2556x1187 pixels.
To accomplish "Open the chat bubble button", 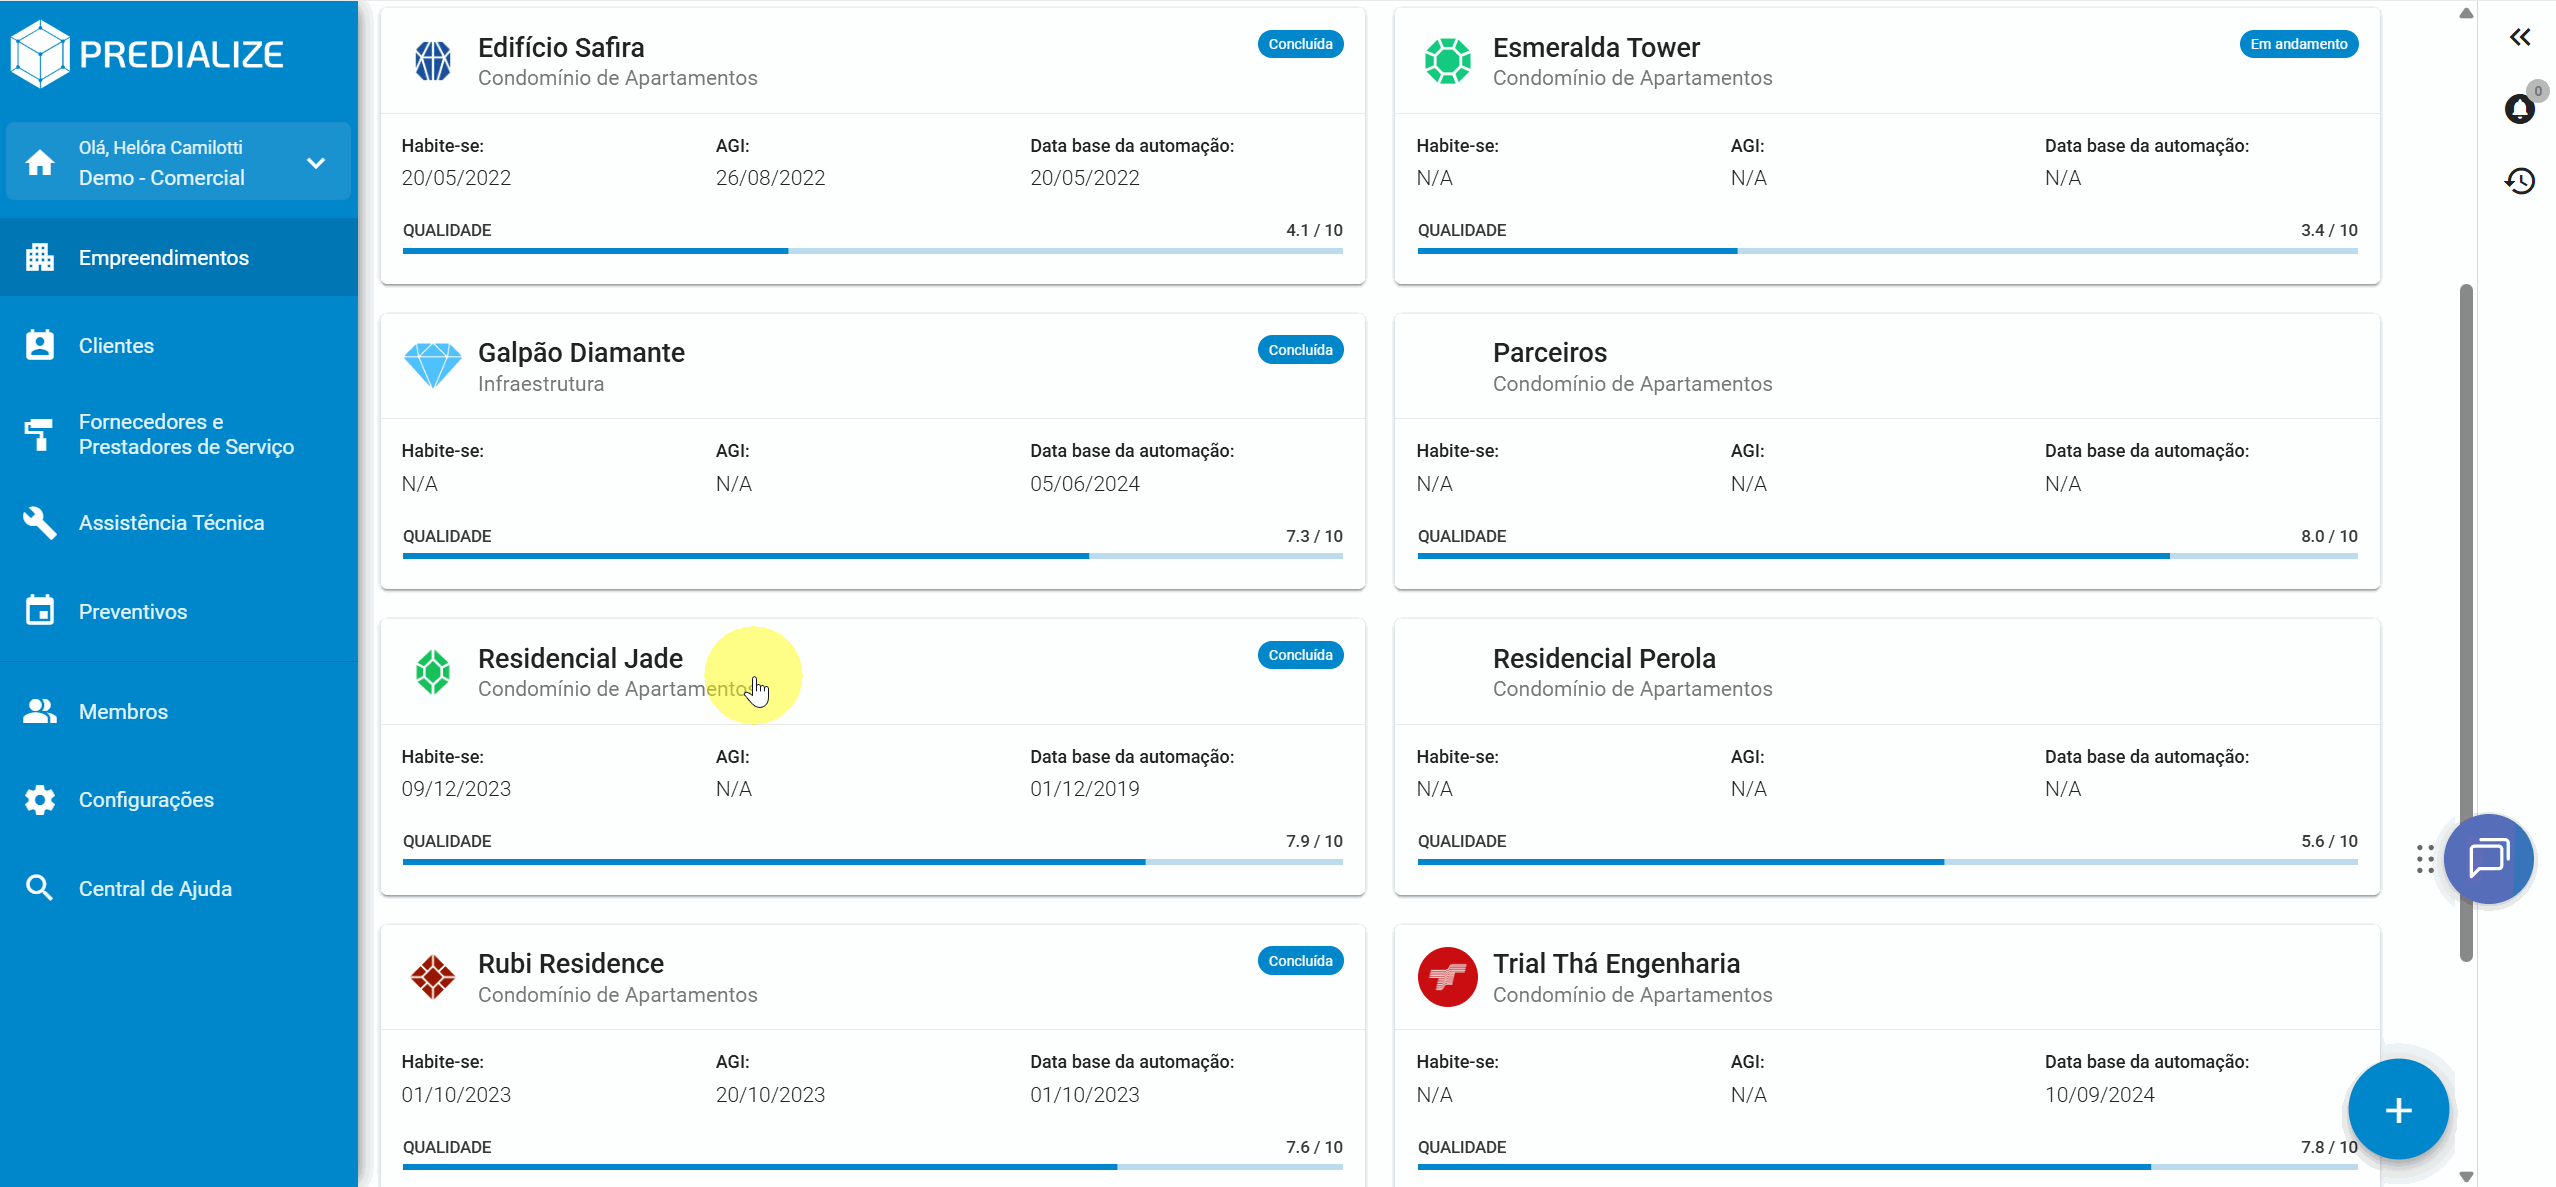I will coord(2487,858).
